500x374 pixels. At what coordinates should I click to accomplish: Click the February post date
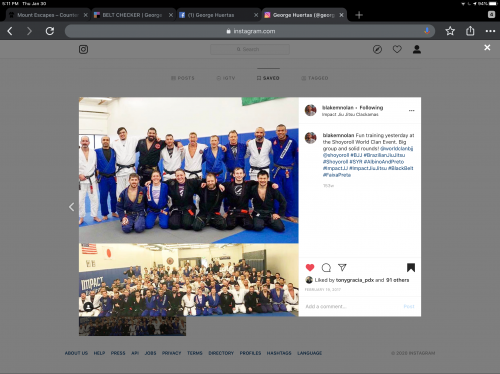click(x=323, y=290)
